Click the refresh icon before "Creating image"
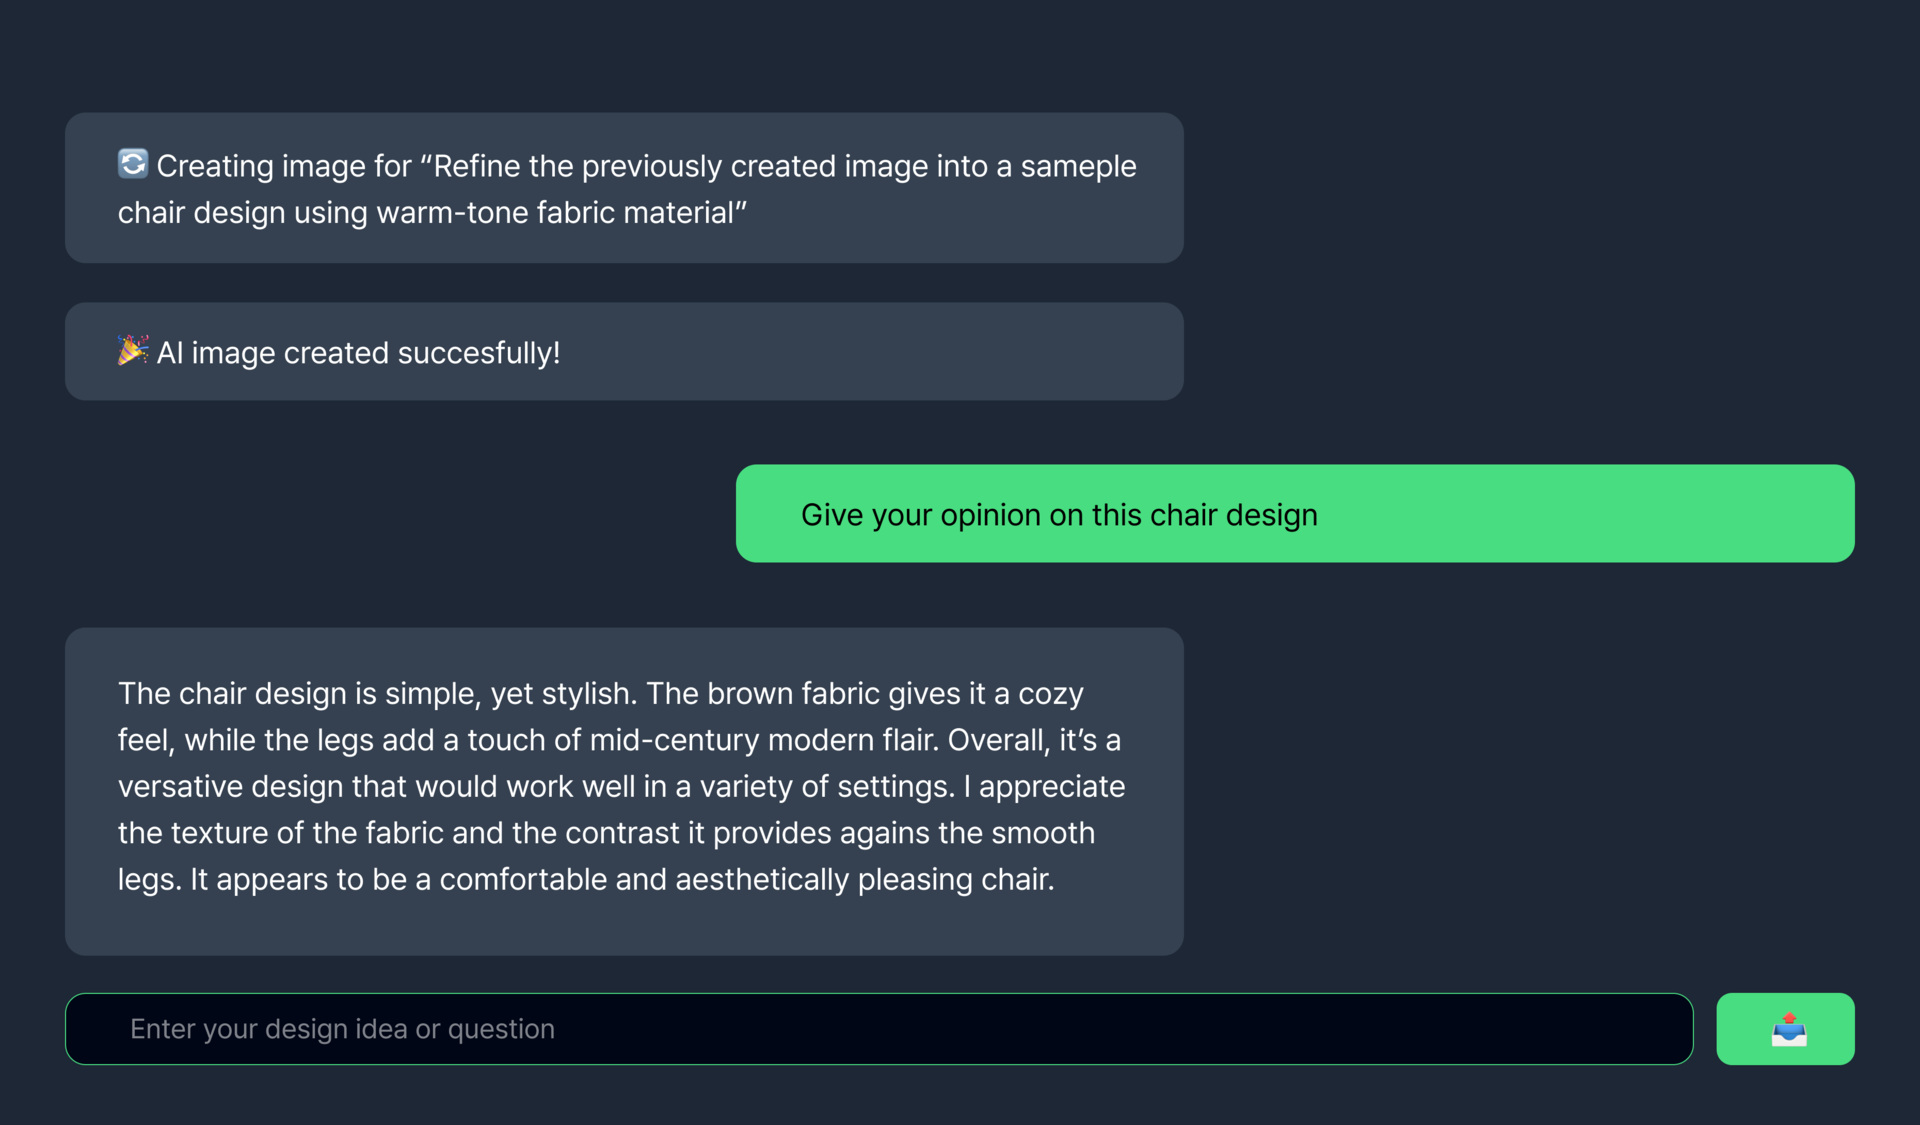 [x=133, y=164]
